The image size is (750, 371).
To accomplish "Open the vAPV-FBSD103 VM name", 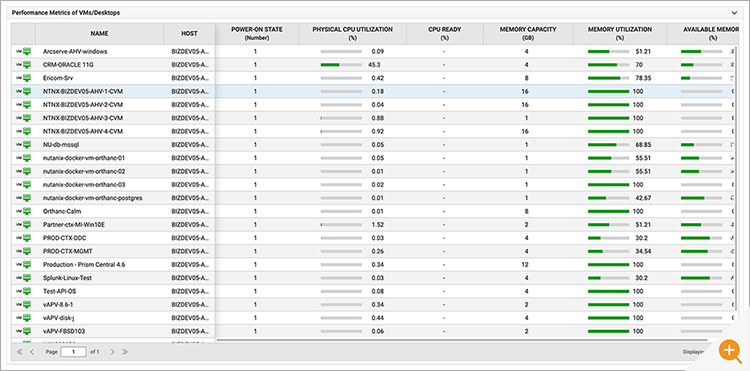I will pos(64,331).
